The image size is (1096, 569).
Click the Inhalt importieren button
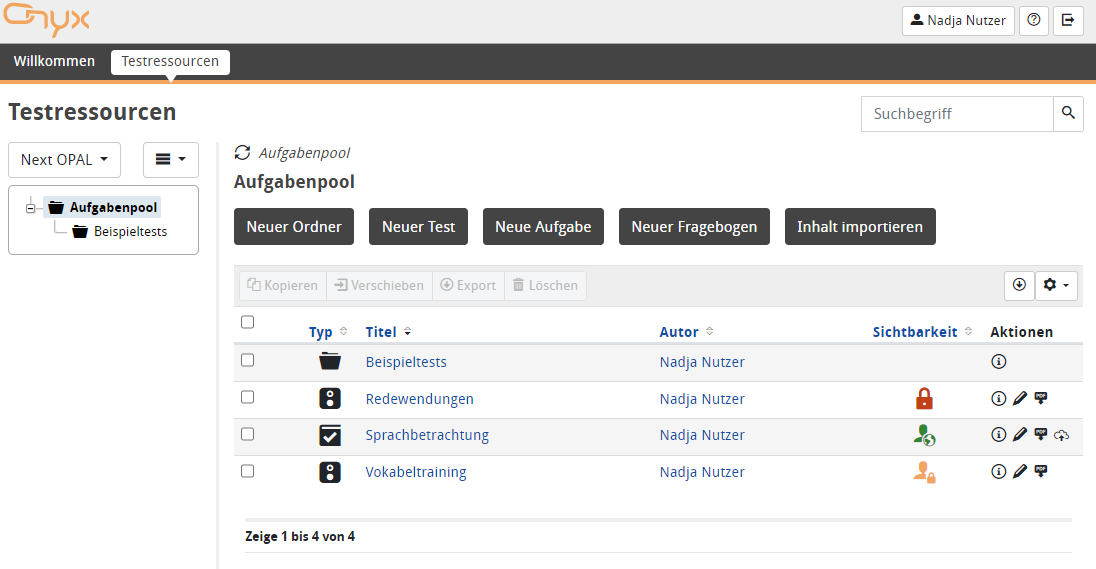[x=860, y=226]
